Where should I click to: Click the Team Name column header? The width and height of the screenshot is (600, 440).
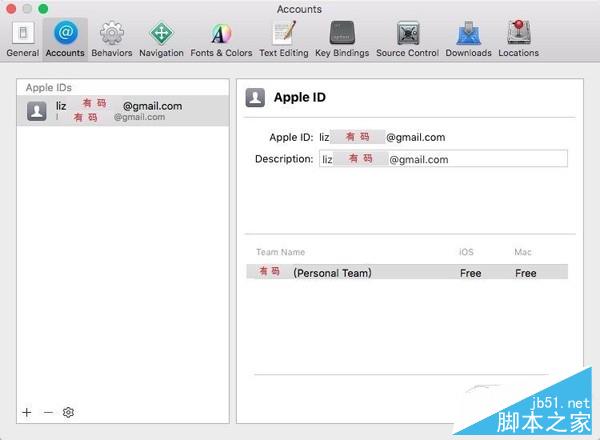click(280, 252)
